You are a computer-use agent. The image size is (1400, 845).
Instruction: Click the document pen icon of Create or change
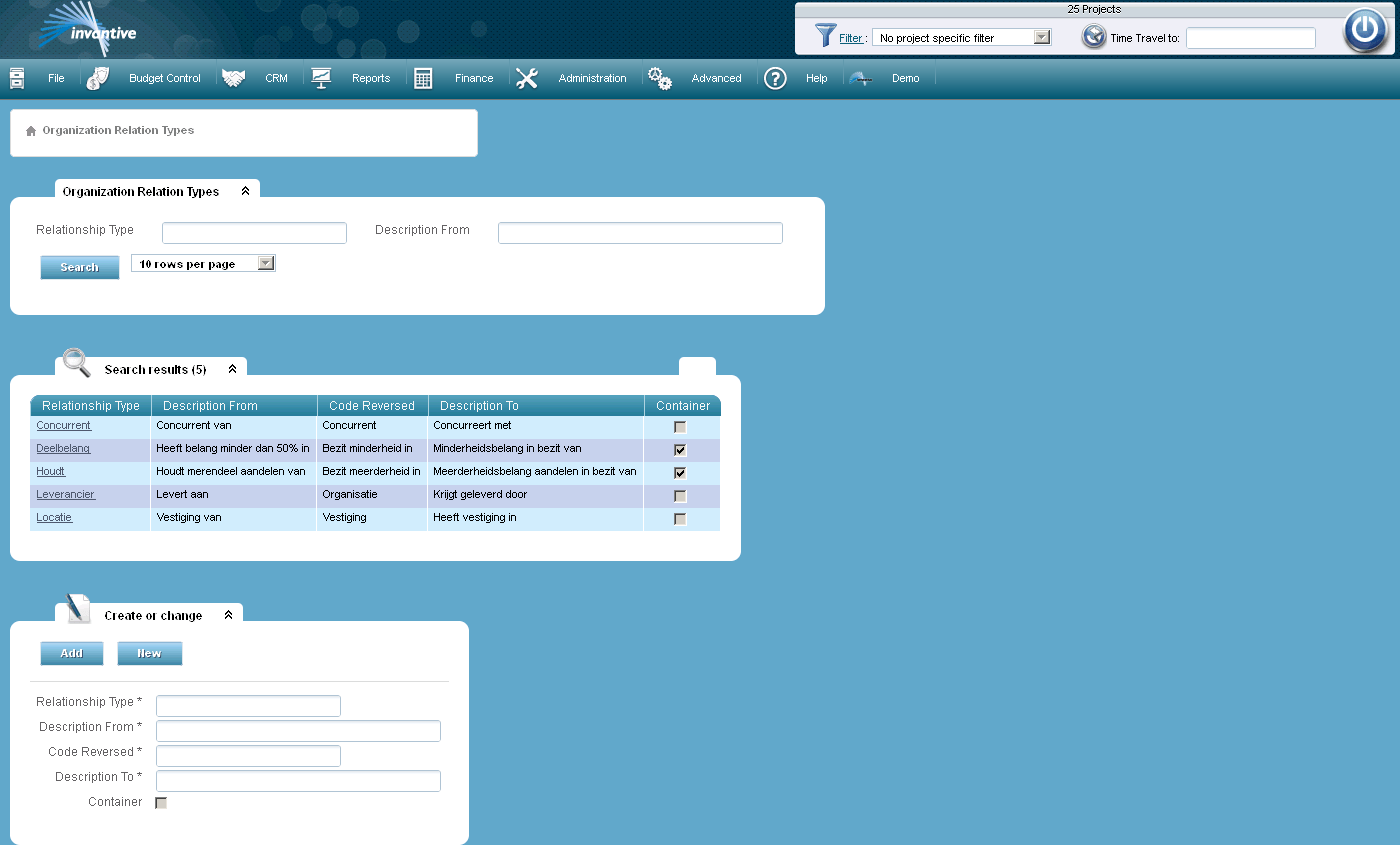pos(78,608)
